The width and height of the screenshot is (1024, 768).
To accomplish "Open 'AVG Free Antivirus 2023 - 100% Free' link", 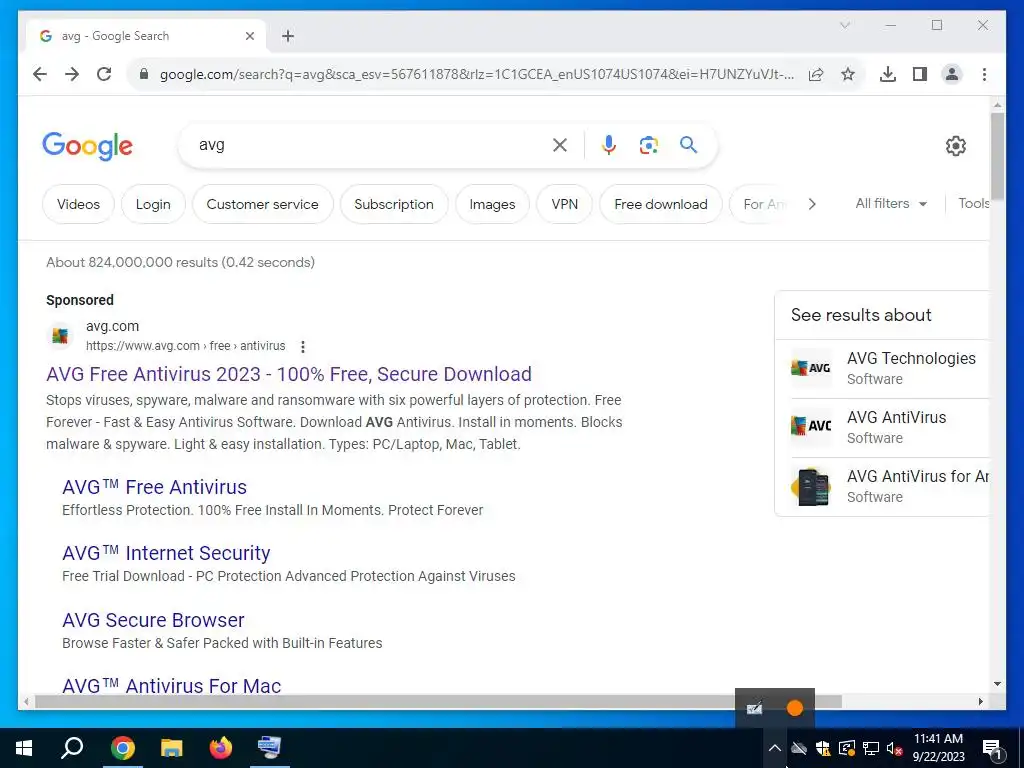I will coord(289,374).
